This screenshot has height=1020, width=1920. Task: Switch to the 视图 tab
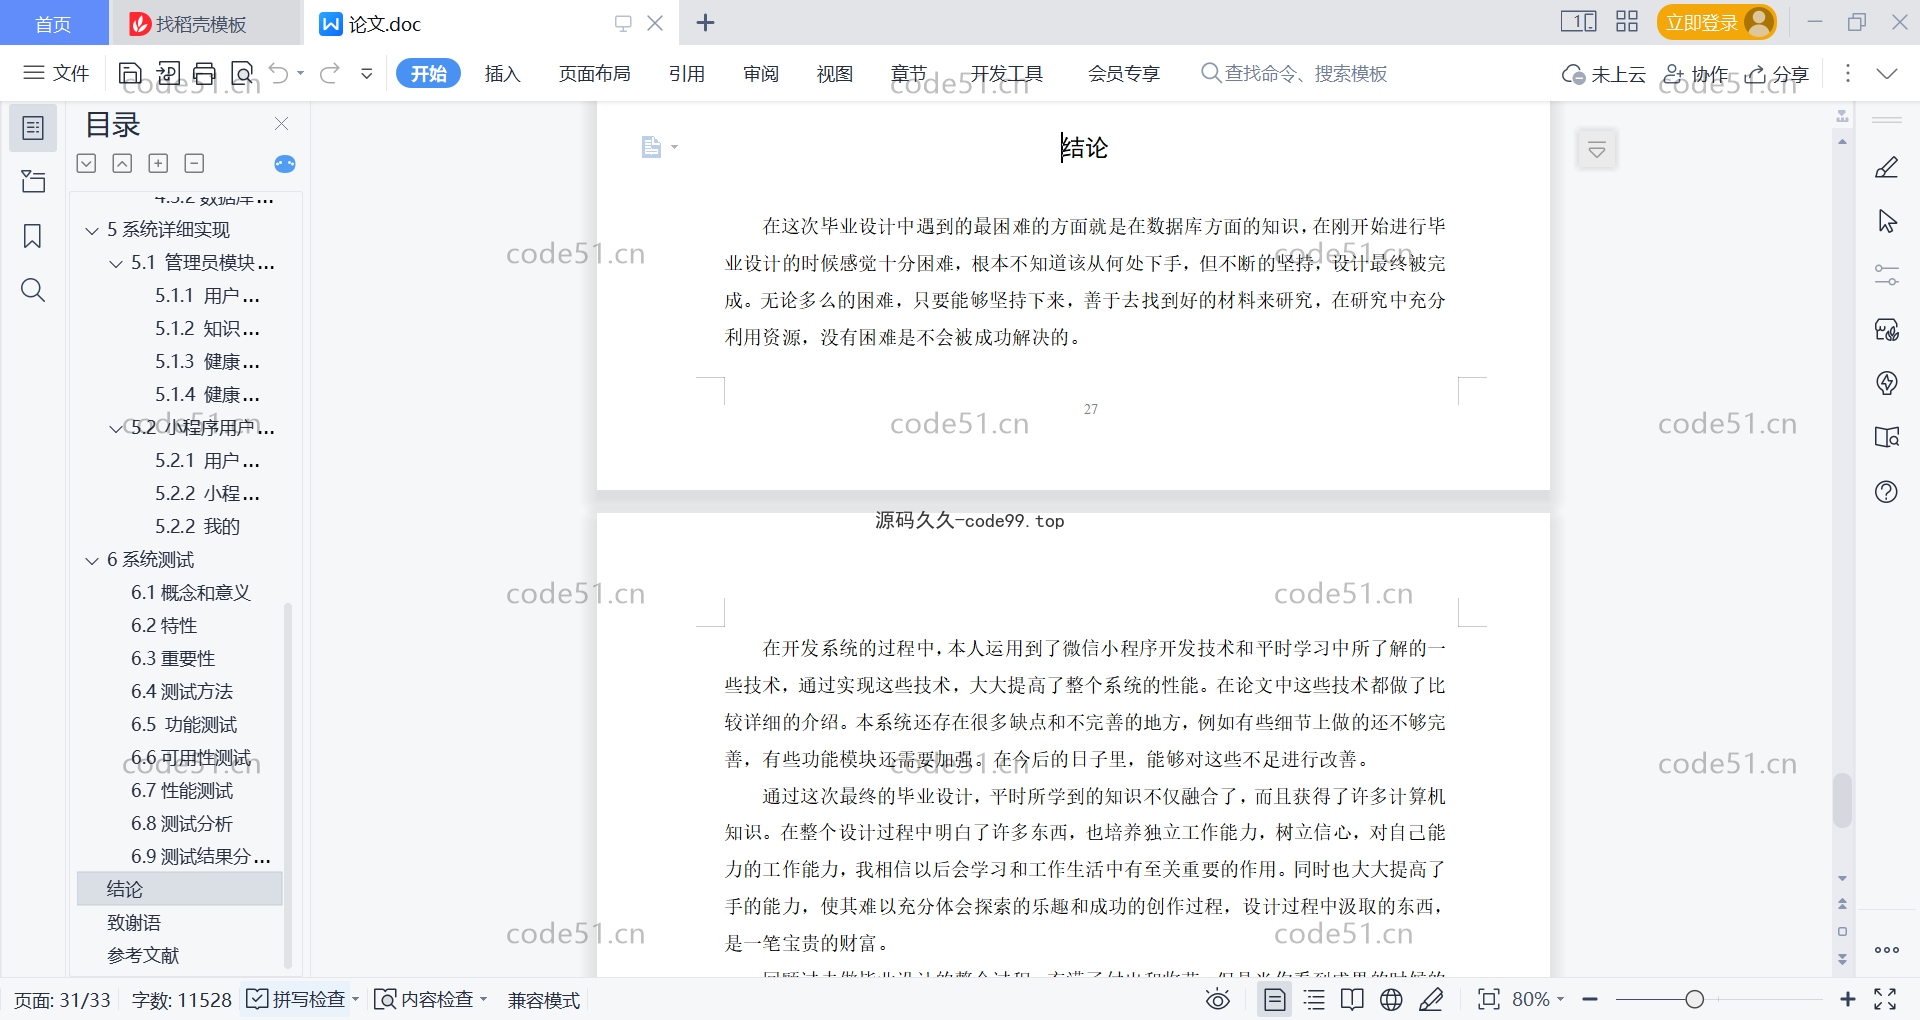(835, 73)
